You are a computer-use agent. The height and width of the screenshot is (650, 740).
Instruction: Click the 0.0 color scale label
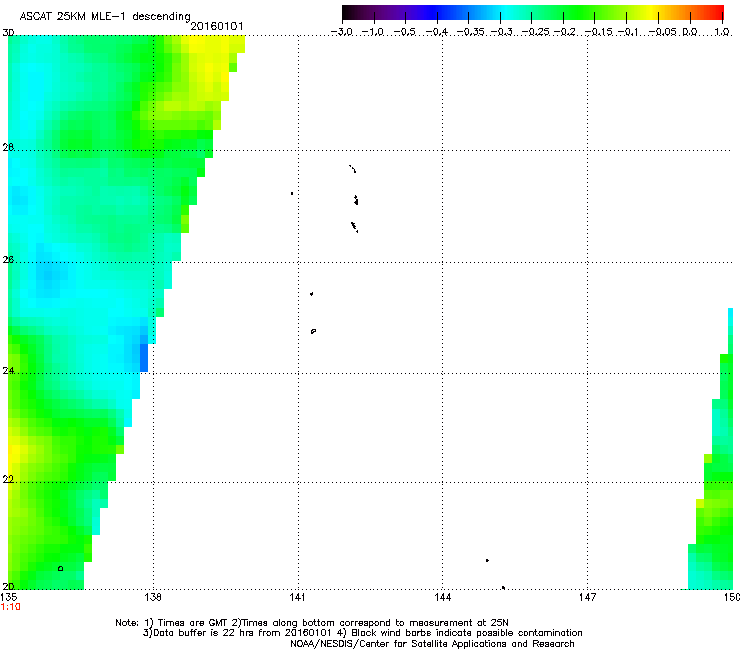(690, 32)
